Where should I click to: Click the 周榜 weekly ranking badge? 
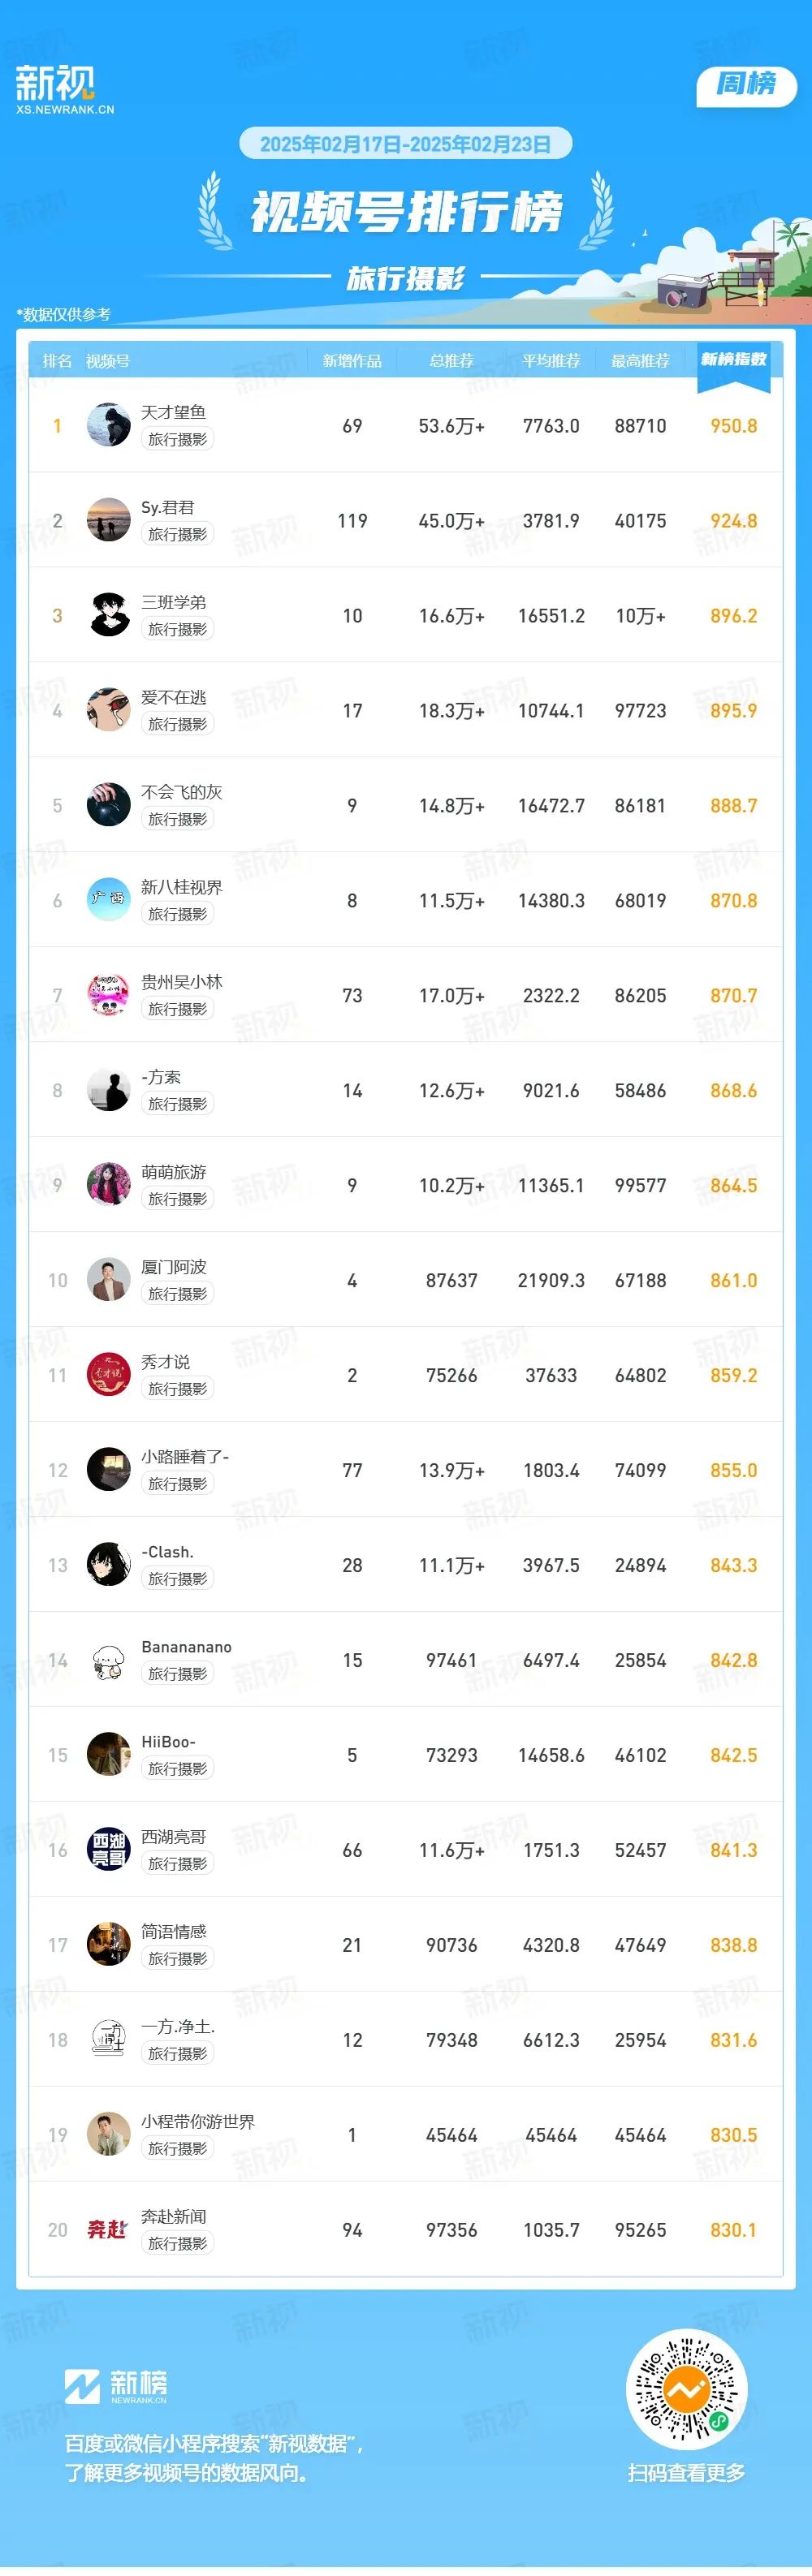(746, 86)
